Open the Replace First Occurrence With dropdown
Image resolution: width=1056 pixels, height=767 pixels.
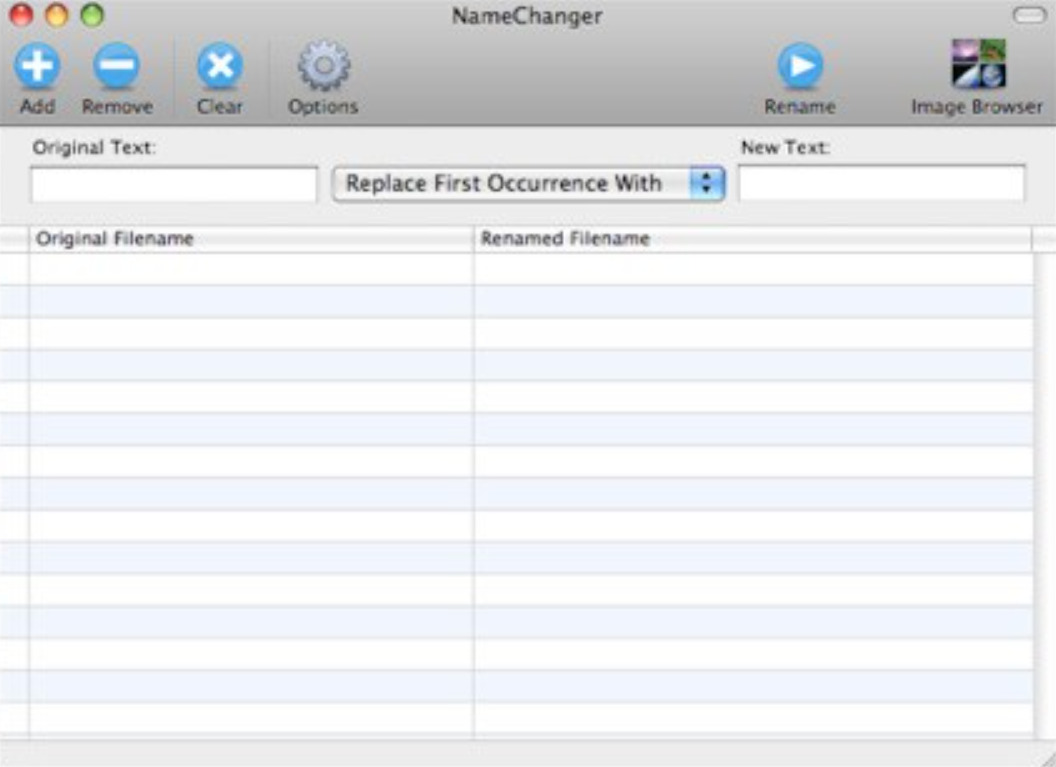click(528, 184)
